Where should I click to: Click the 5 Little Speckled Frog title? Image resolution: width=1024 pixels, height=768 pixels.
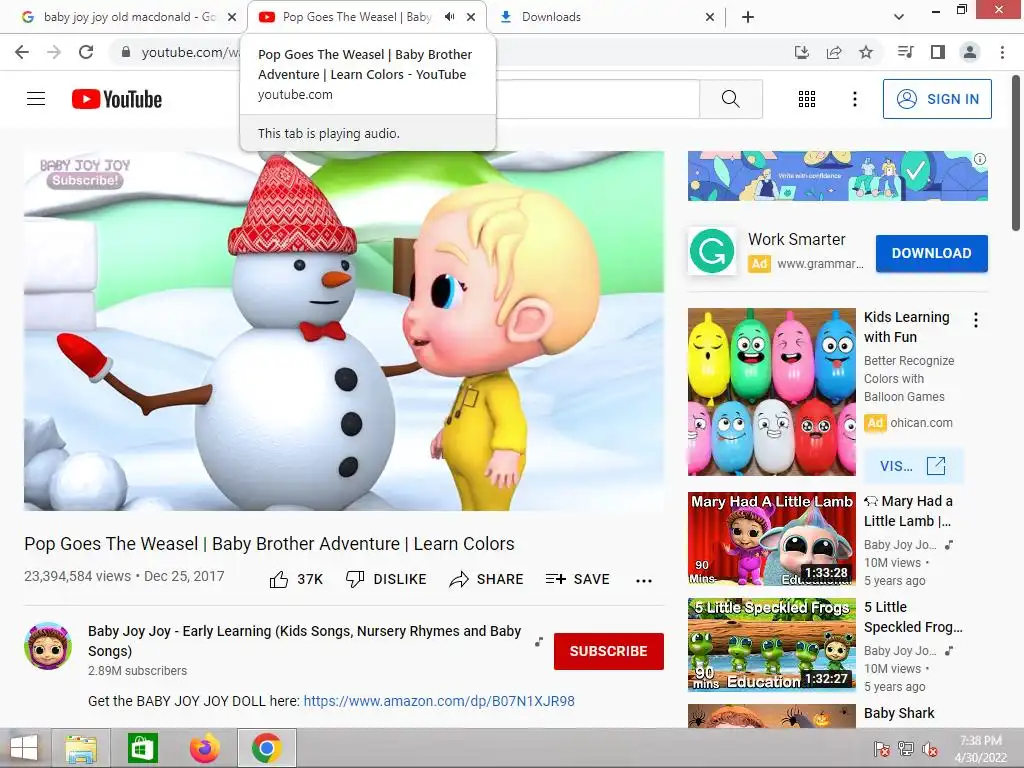point(913,617)
